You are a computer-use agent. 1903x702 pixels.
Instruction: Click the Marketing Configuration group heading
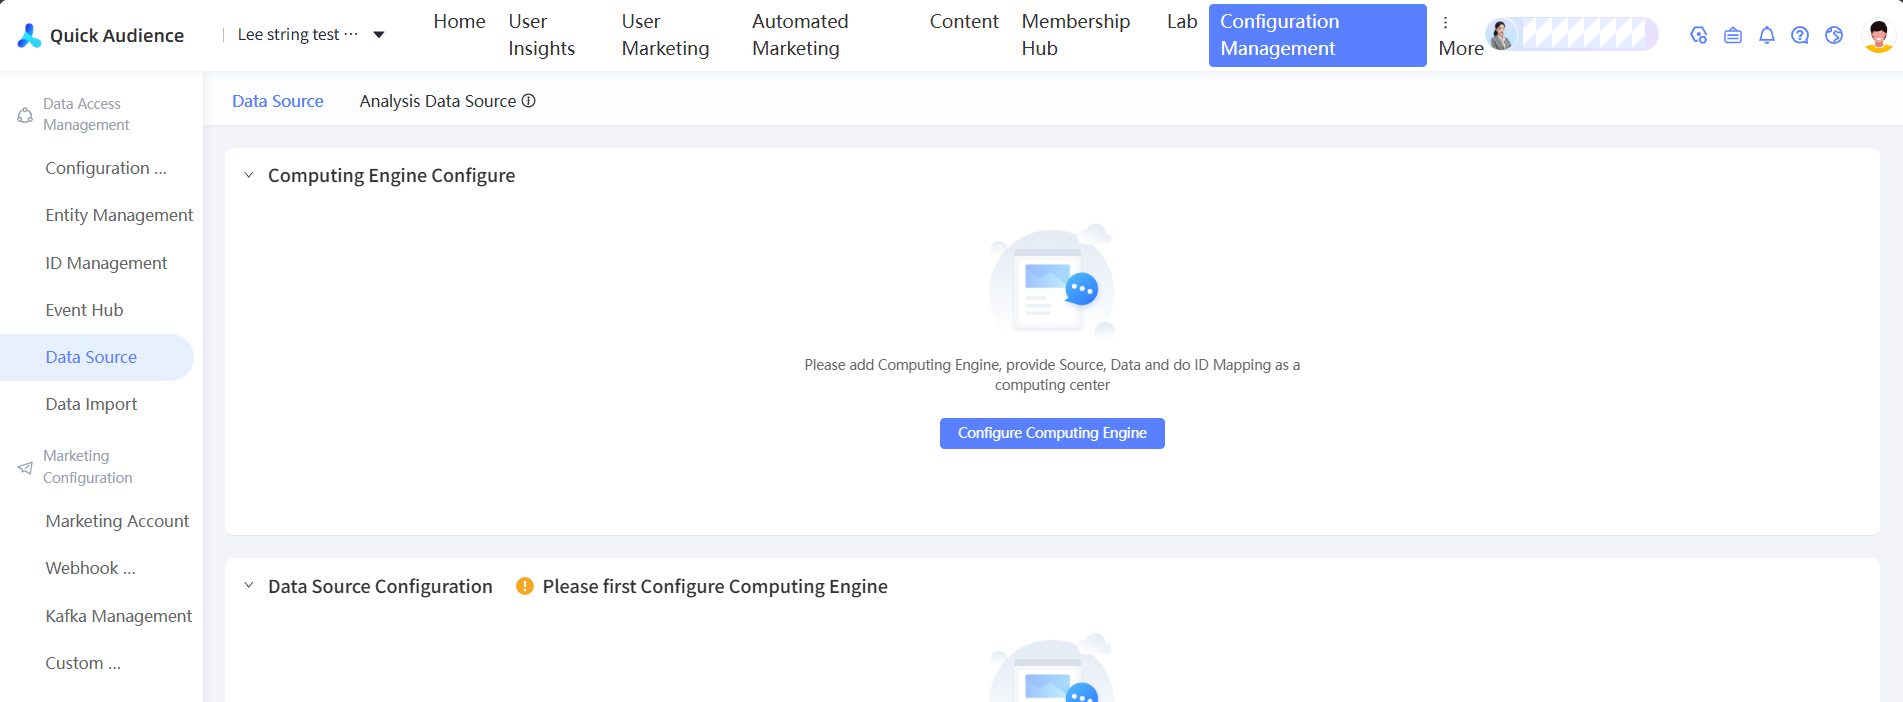click(88, 467)
